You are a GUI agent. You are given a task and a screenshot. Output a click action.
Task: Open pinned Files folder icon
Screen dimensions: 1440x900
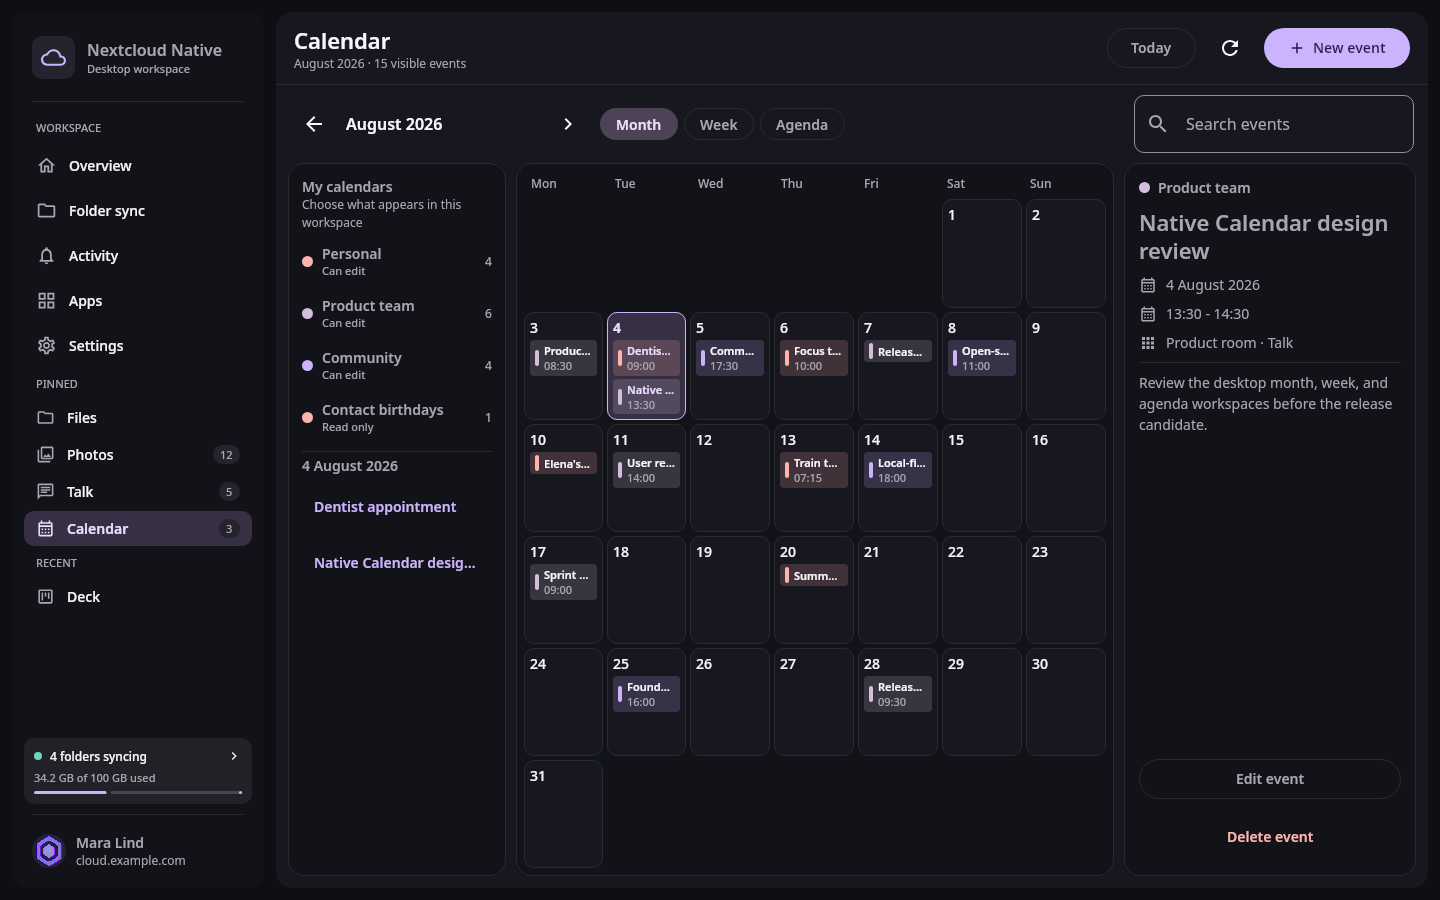click(45, 418)
